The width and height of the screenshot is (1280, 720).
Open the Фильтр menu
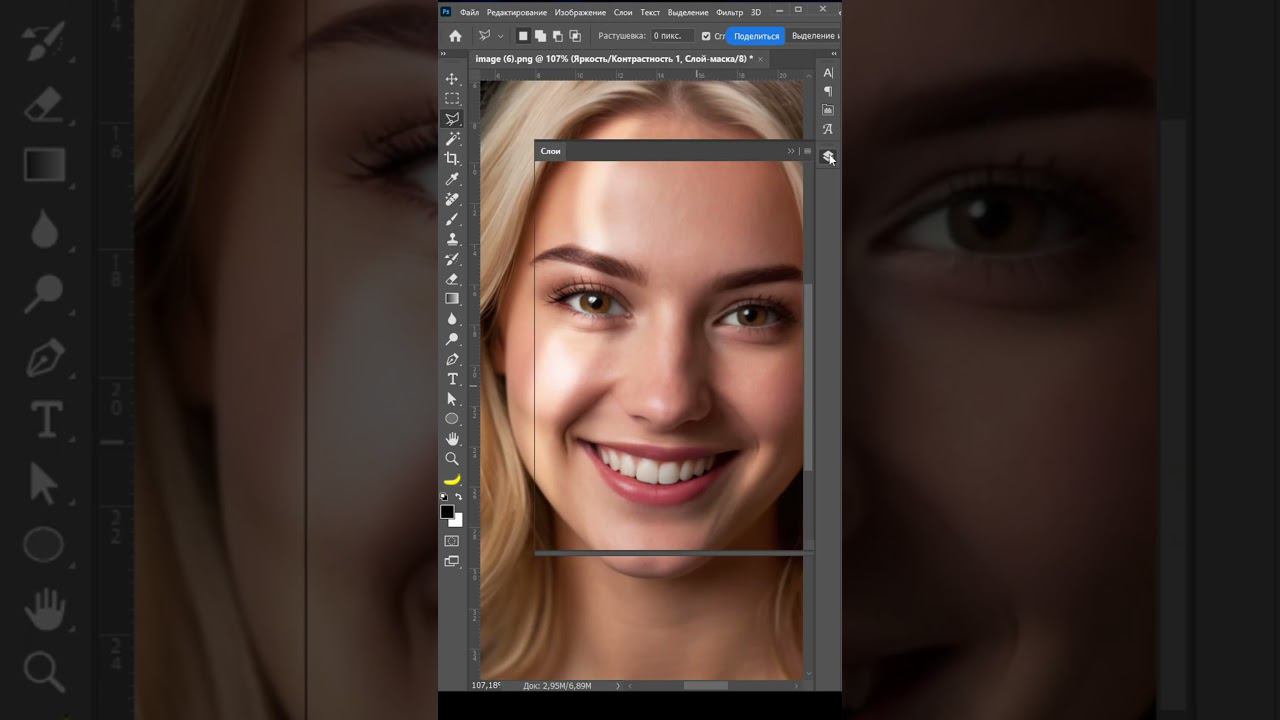(x=729, y=12)
